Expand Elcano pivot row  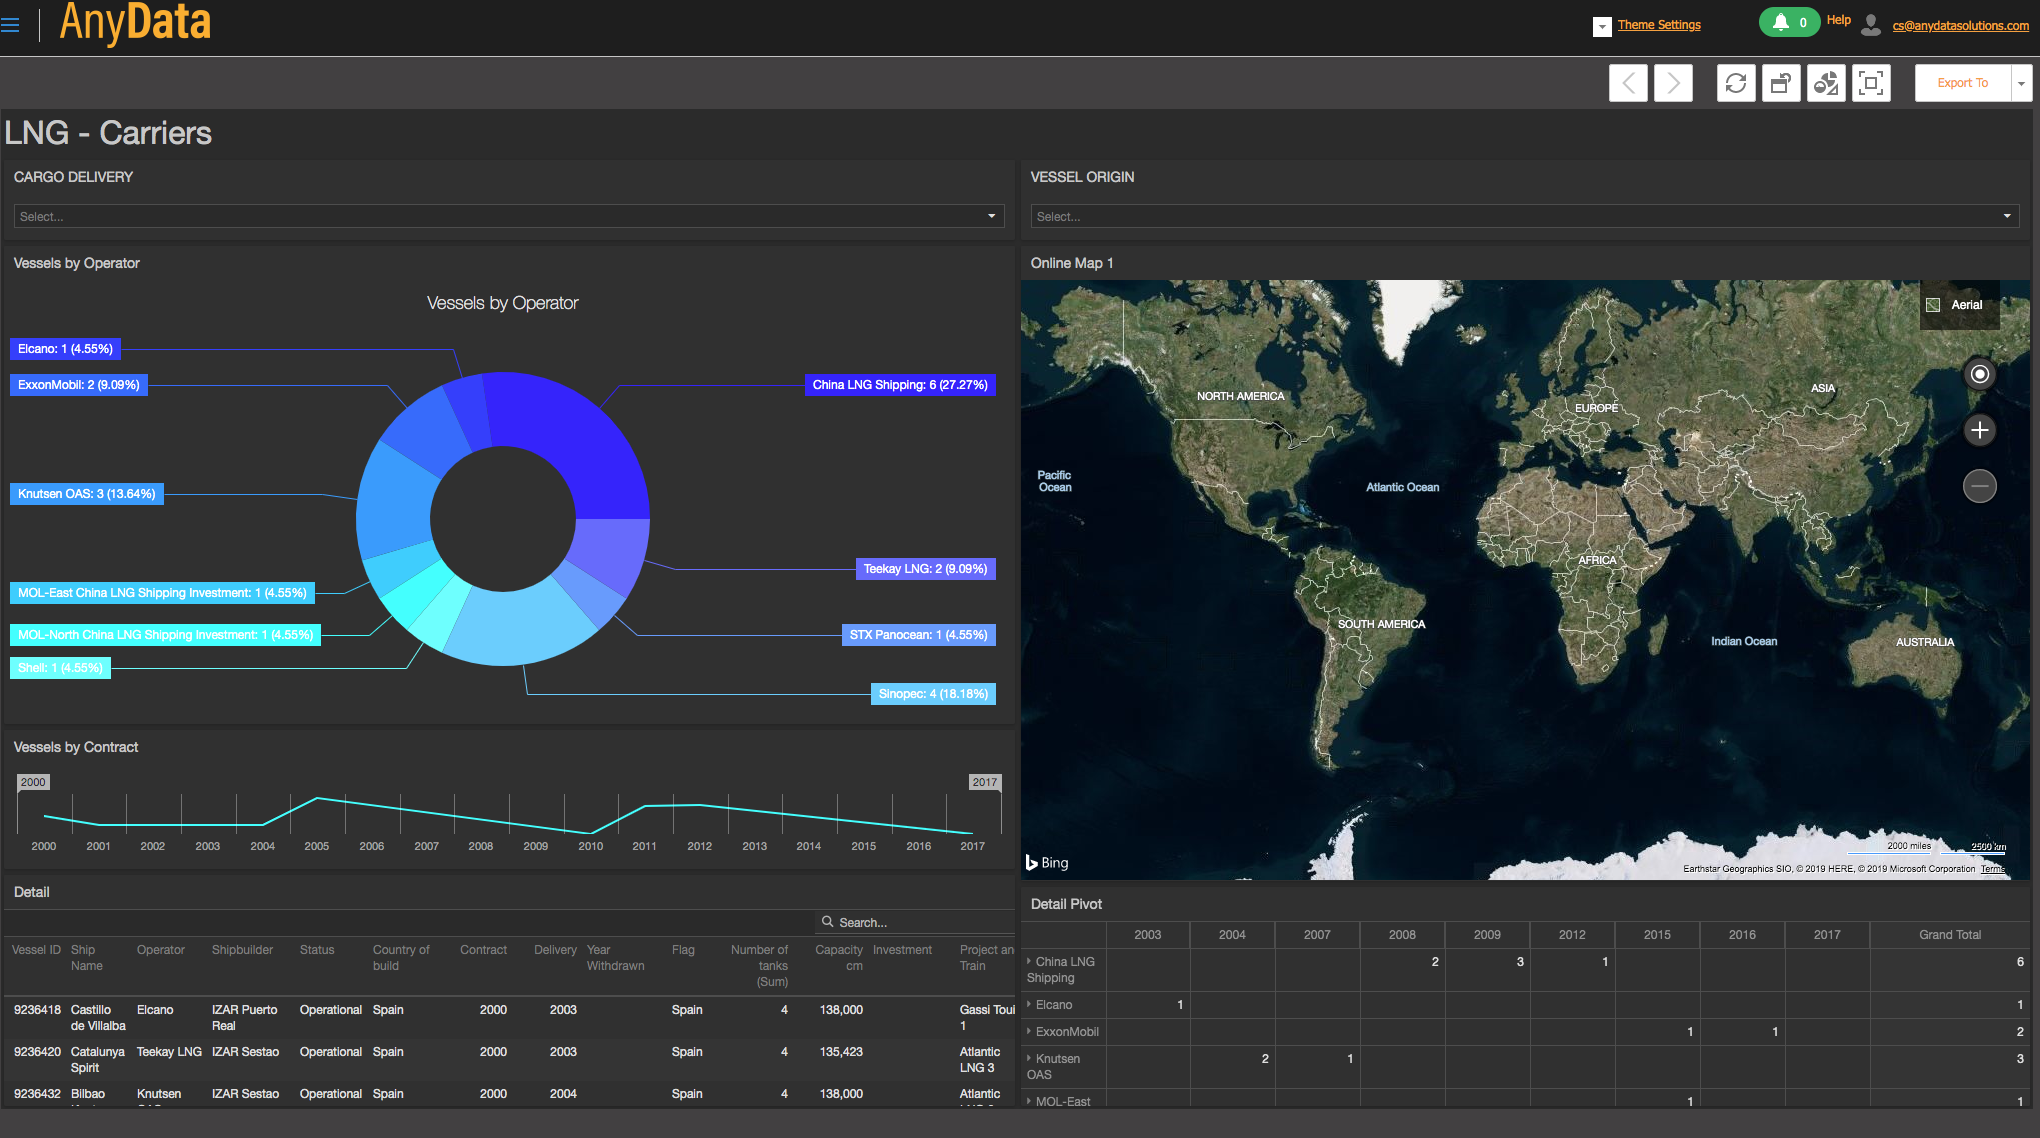(x=1029, y=1004)
